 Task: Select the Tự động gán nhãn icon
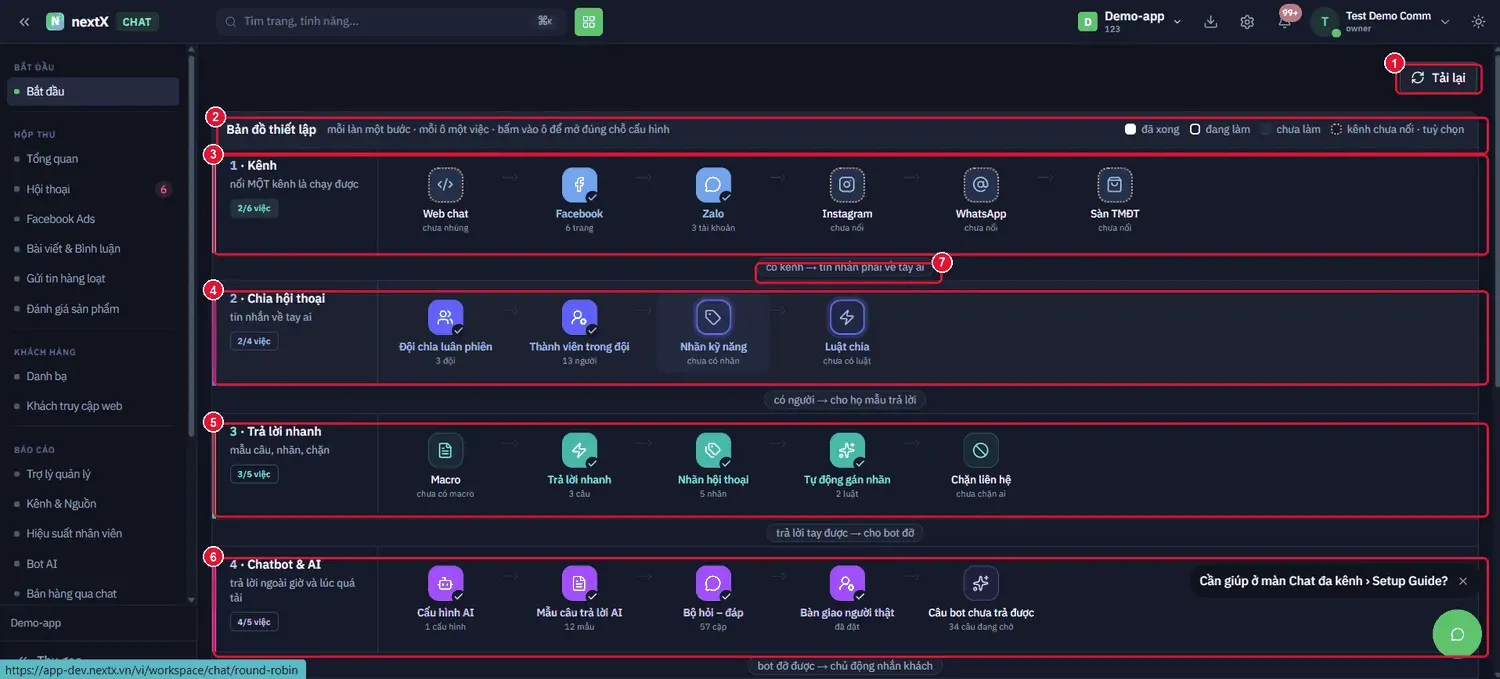847,451
